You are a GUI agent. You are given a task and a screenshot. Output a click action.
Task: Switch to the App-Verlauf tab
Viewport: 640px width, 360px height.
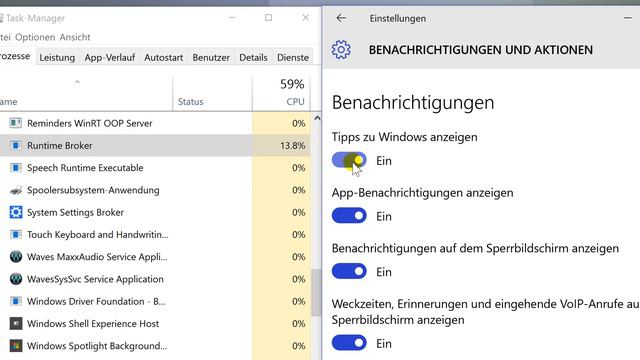click(x=110, y=58)
